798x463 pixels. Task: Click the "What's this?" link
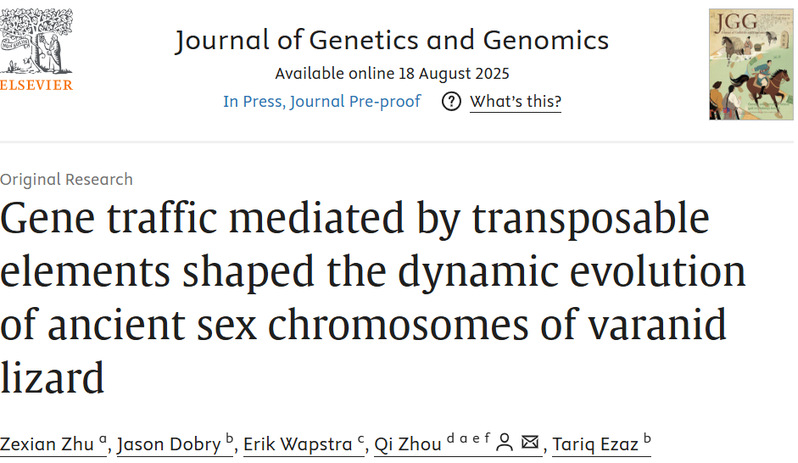coord(515,102)
